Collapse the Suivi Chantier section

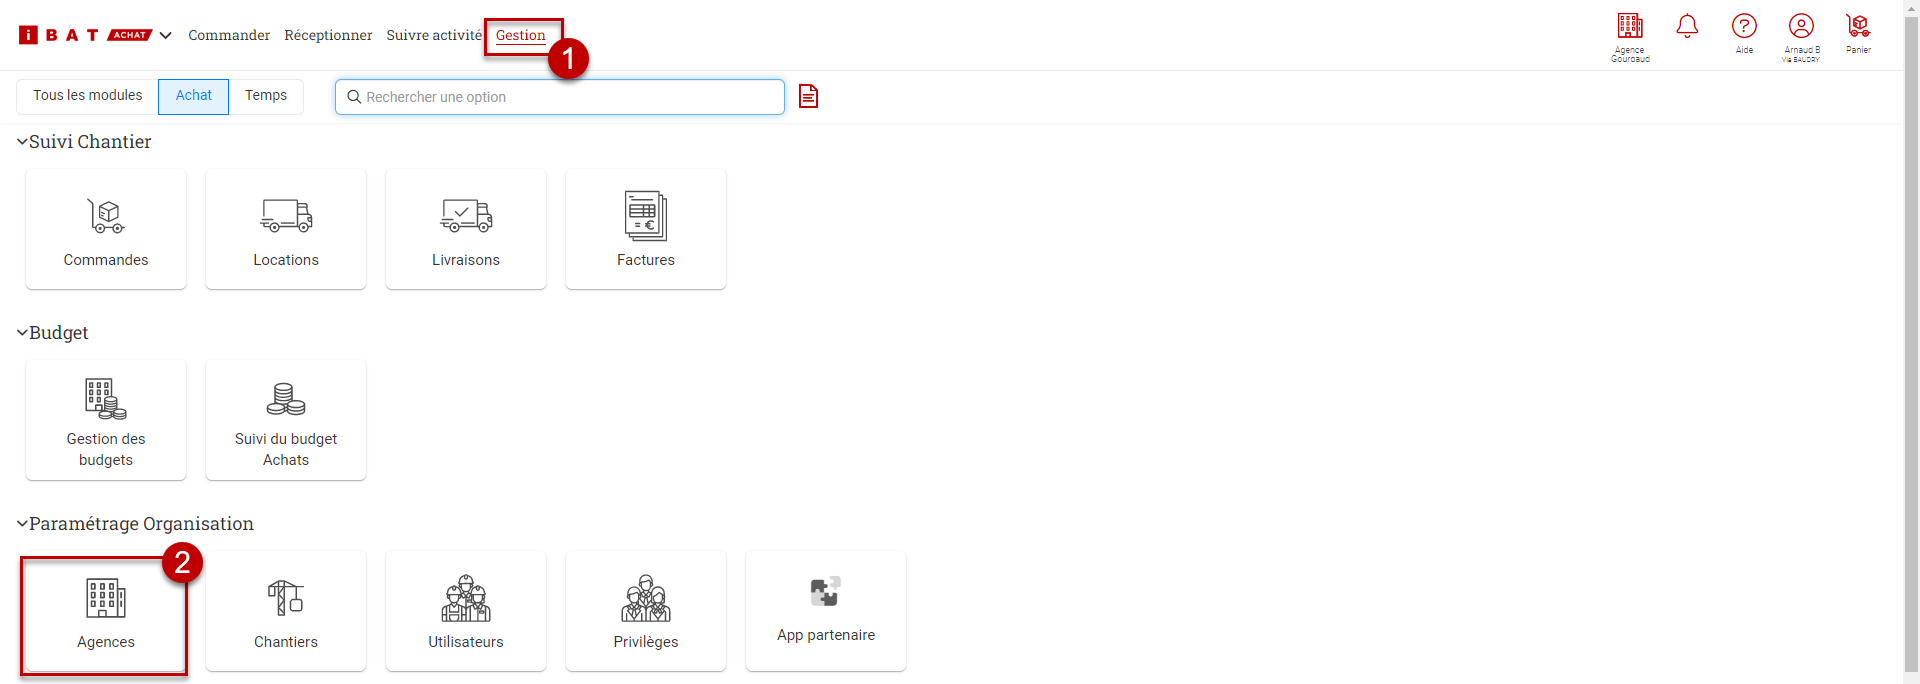point(22,142)
